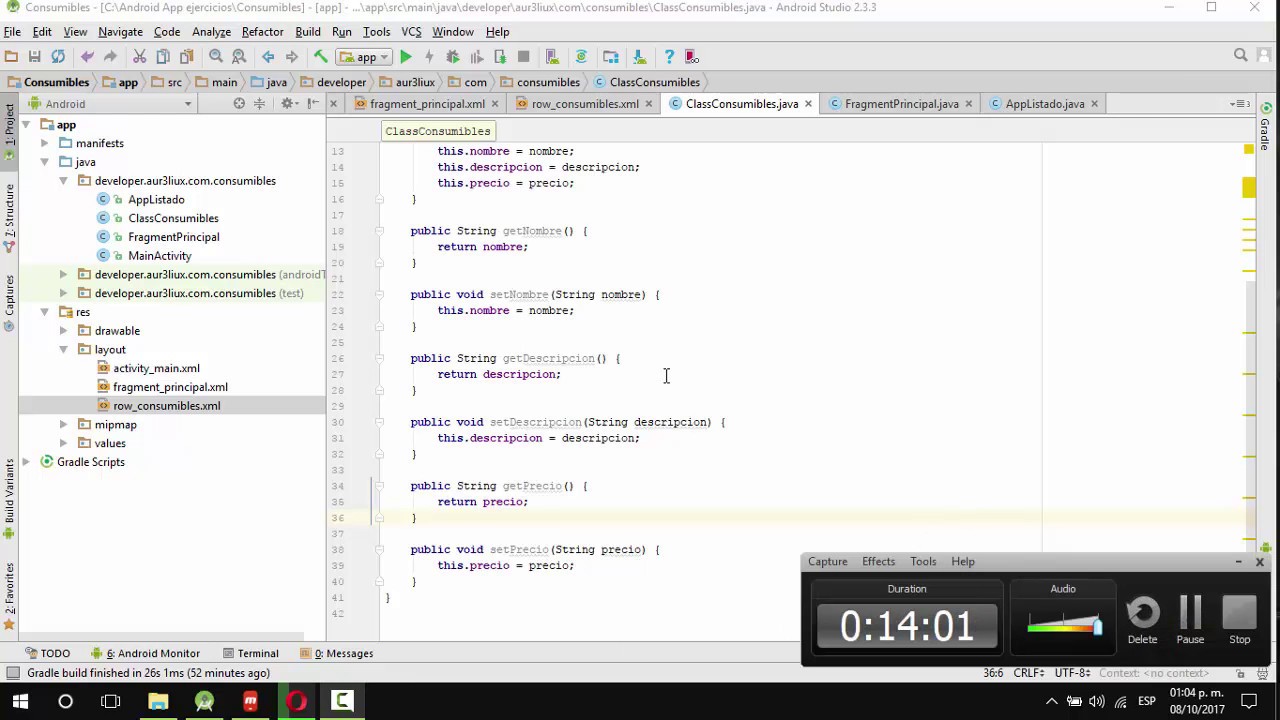Click the Navigate Back arrow icon
Screen dimensions: 1280x720
(x=268, y=57)
